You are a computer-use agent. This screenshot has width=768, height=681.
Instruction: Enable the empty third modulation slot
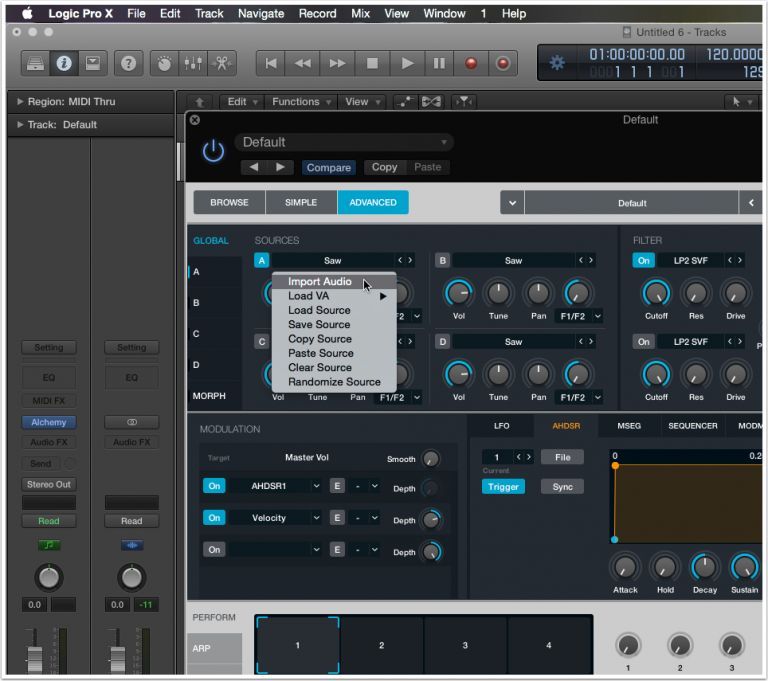pos(214,550)
